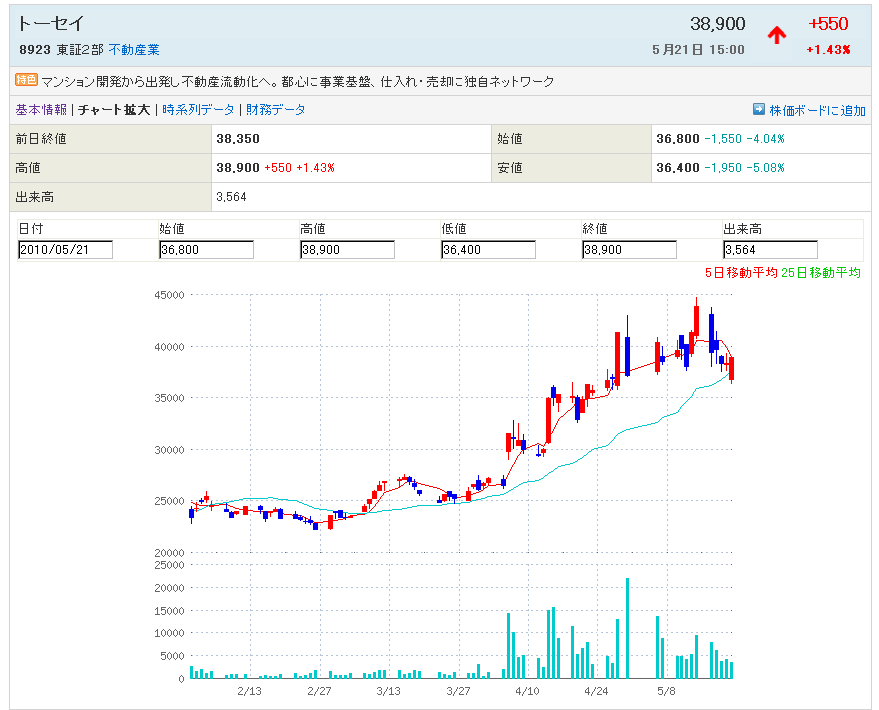Click the 4/10 date label on chart axis
Screen dimensions: 879x710
[527, 691]
